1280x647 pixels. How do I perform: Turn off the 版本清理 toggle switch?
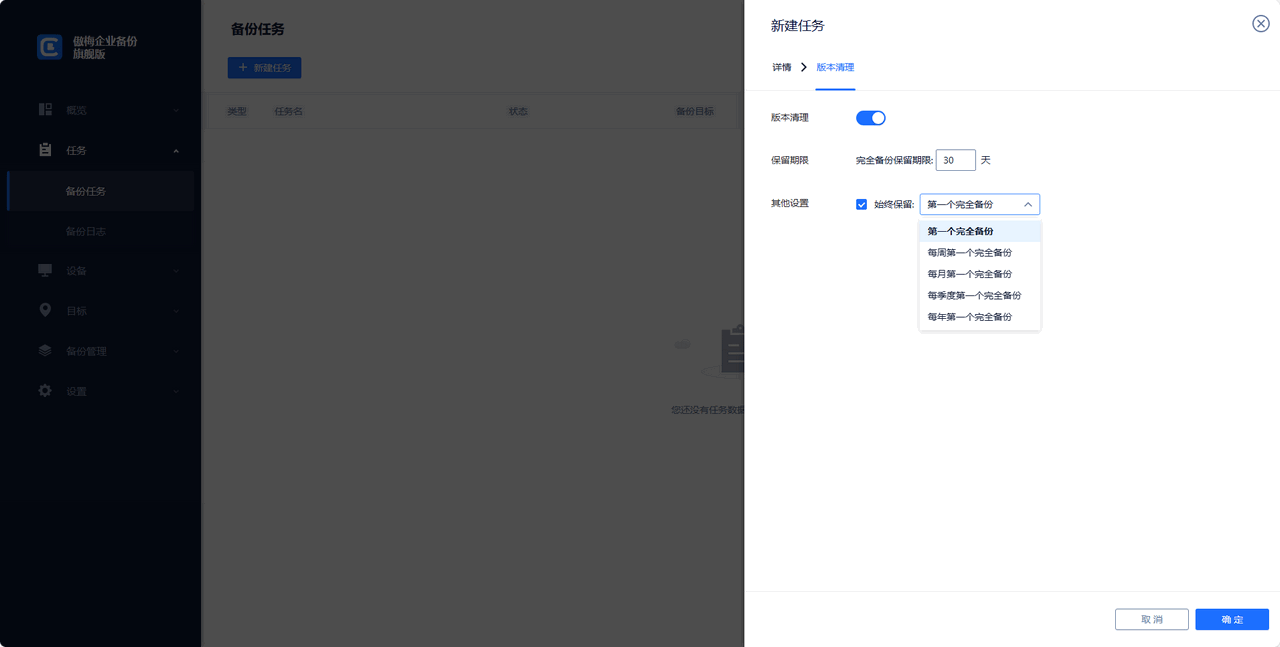[871, 118]
